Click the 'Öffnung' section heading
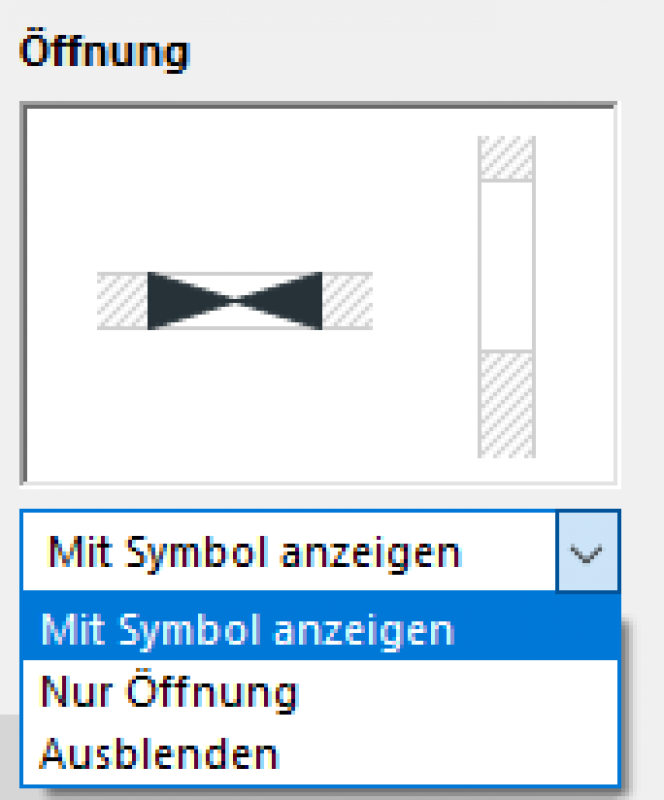 tap(104, 52)
